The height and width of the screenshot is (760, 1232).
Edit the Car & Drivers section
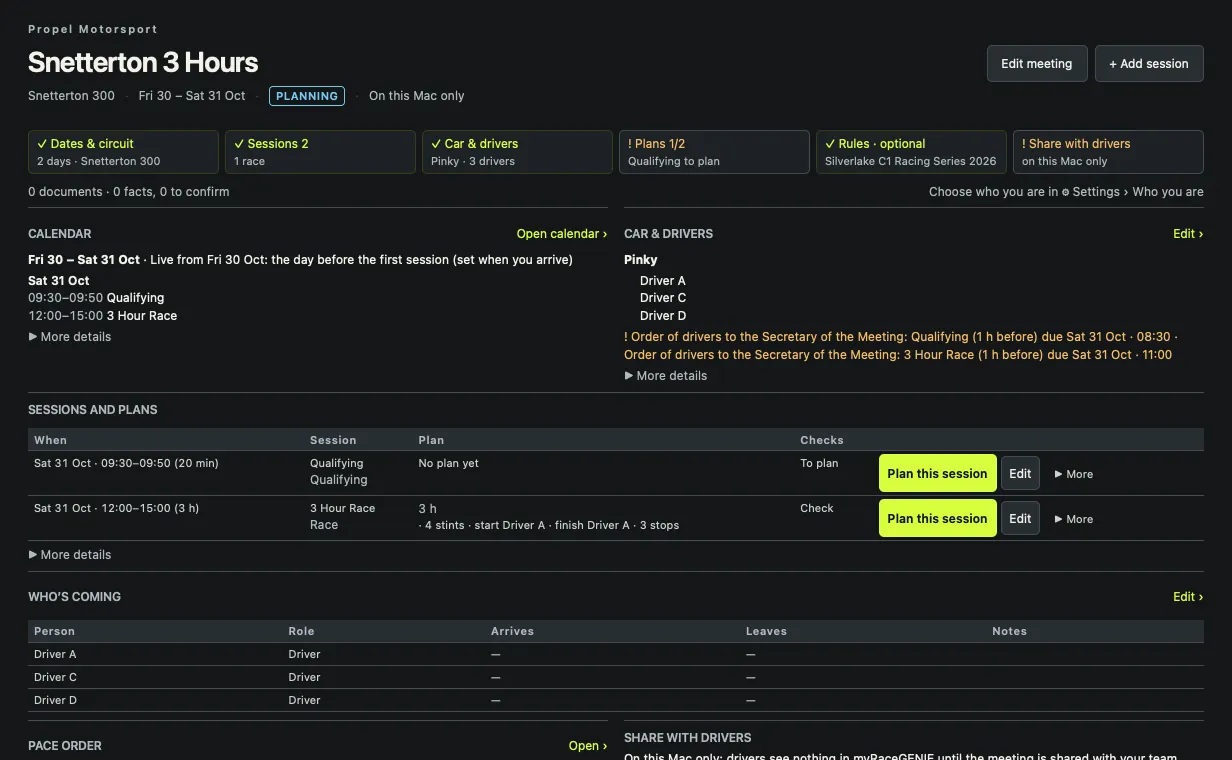(x=1188, y=234)
